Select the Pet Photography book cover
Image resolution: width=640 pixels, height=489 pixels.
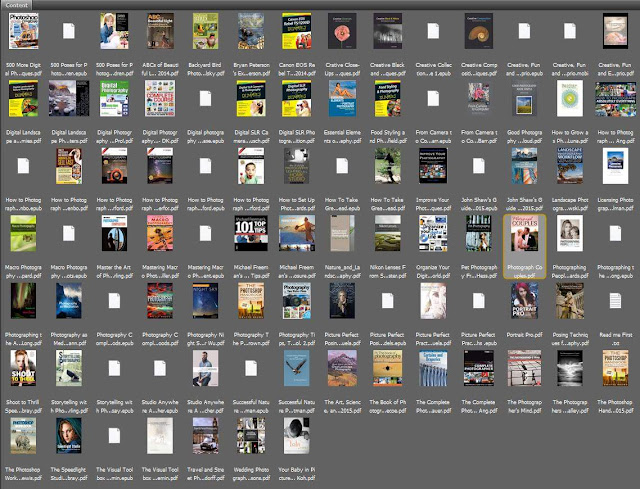click(x=479, y=233)
